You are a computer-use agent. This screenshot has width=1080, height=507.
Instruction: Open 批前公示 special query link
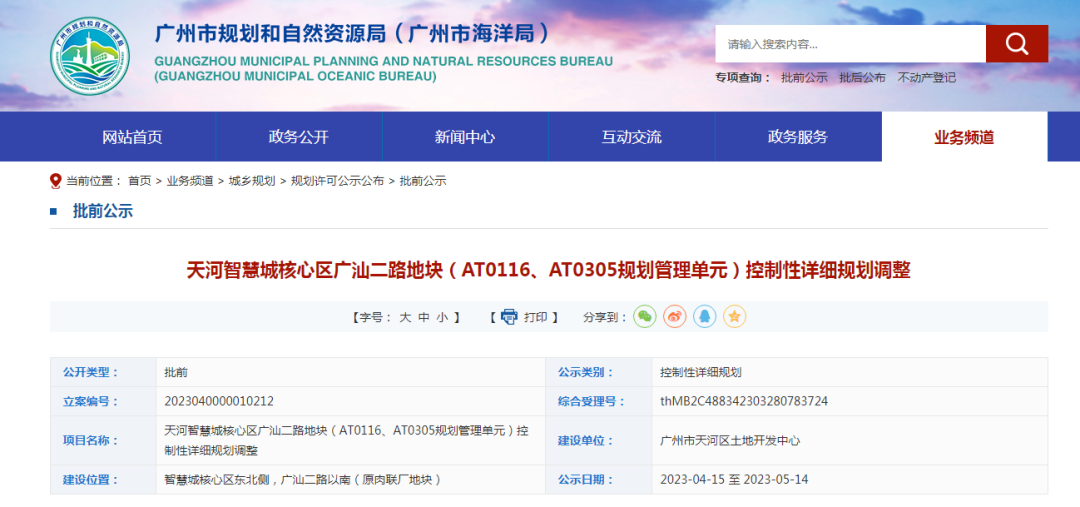[x=804, y=78]
